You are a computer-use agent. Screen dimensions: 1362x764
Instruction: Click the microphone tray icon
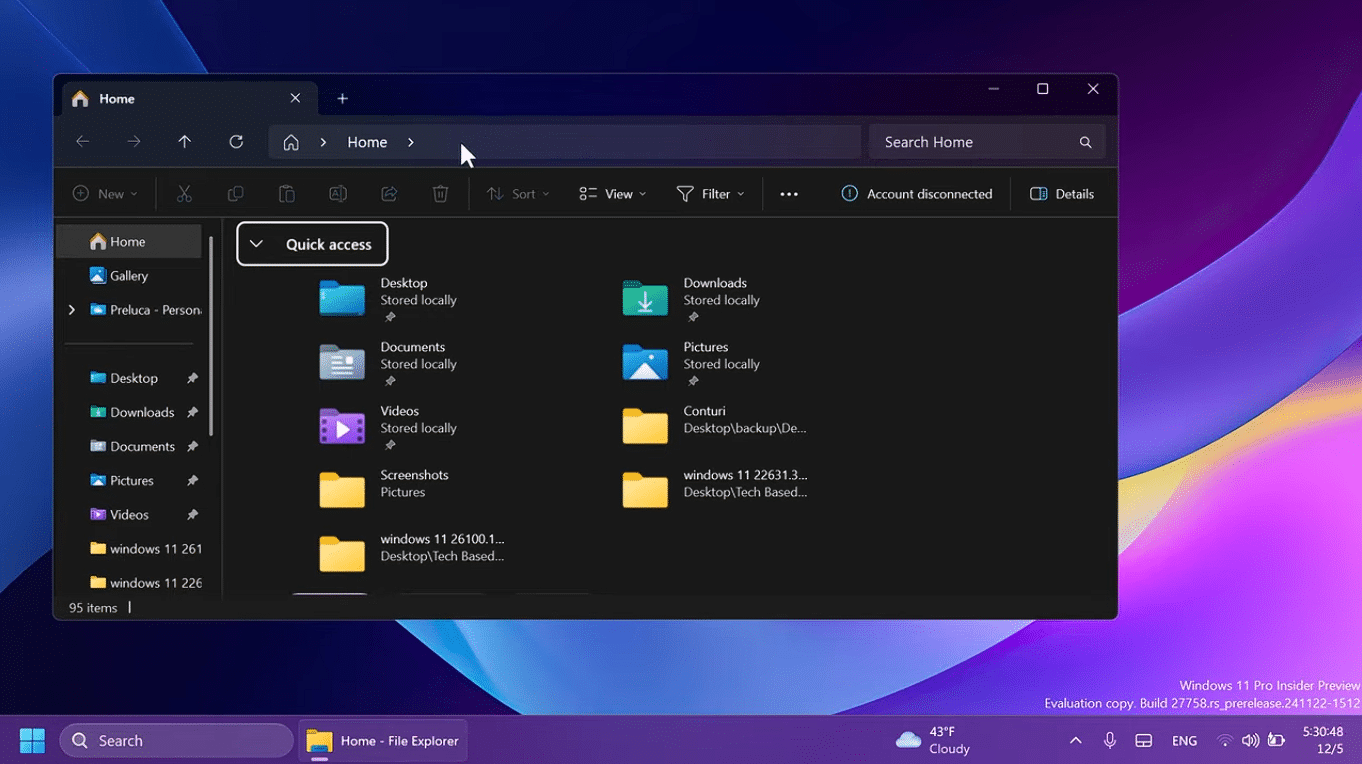click(x=1109, y=741)
